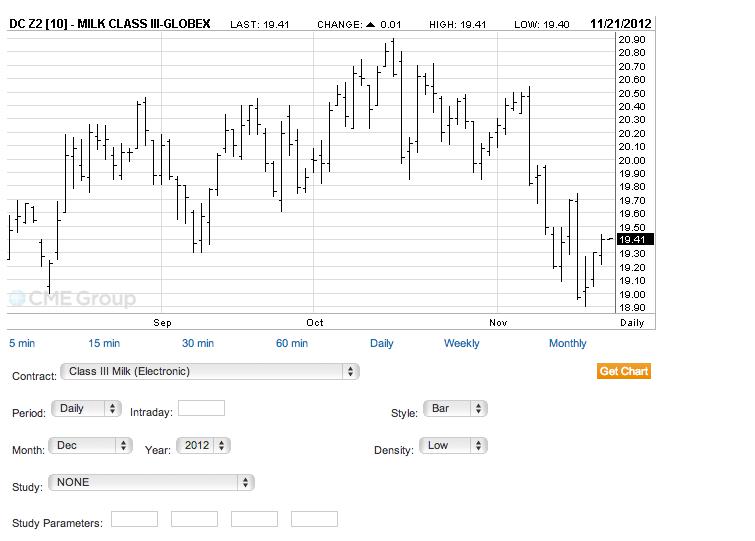
Task: Open the Study dropdown showing NONE
Action: pyautogui.click(x=150, y=482)
